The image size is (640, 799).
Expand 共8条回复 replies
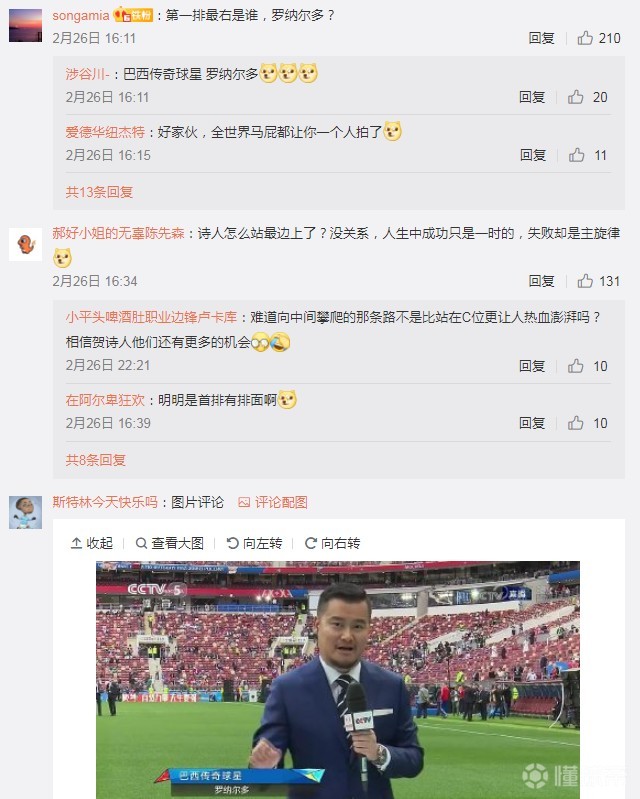click(96, 460)
